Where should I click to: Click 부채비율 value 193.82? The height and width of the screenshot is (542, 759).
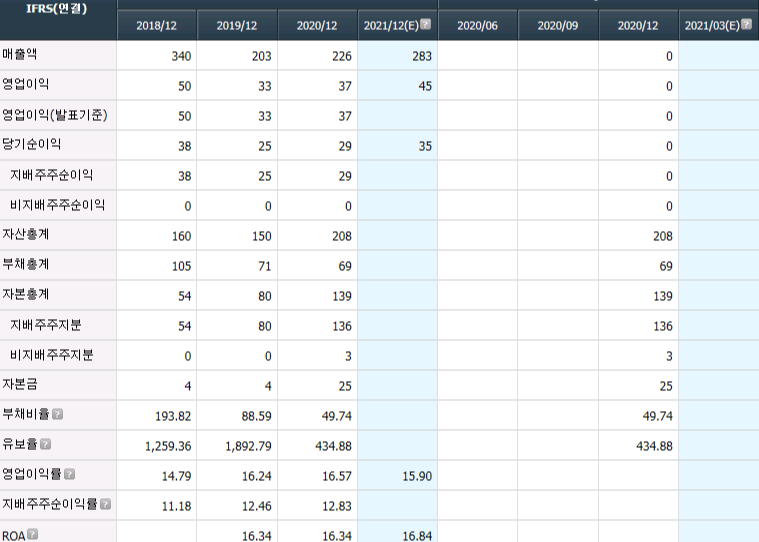[173, 416]
